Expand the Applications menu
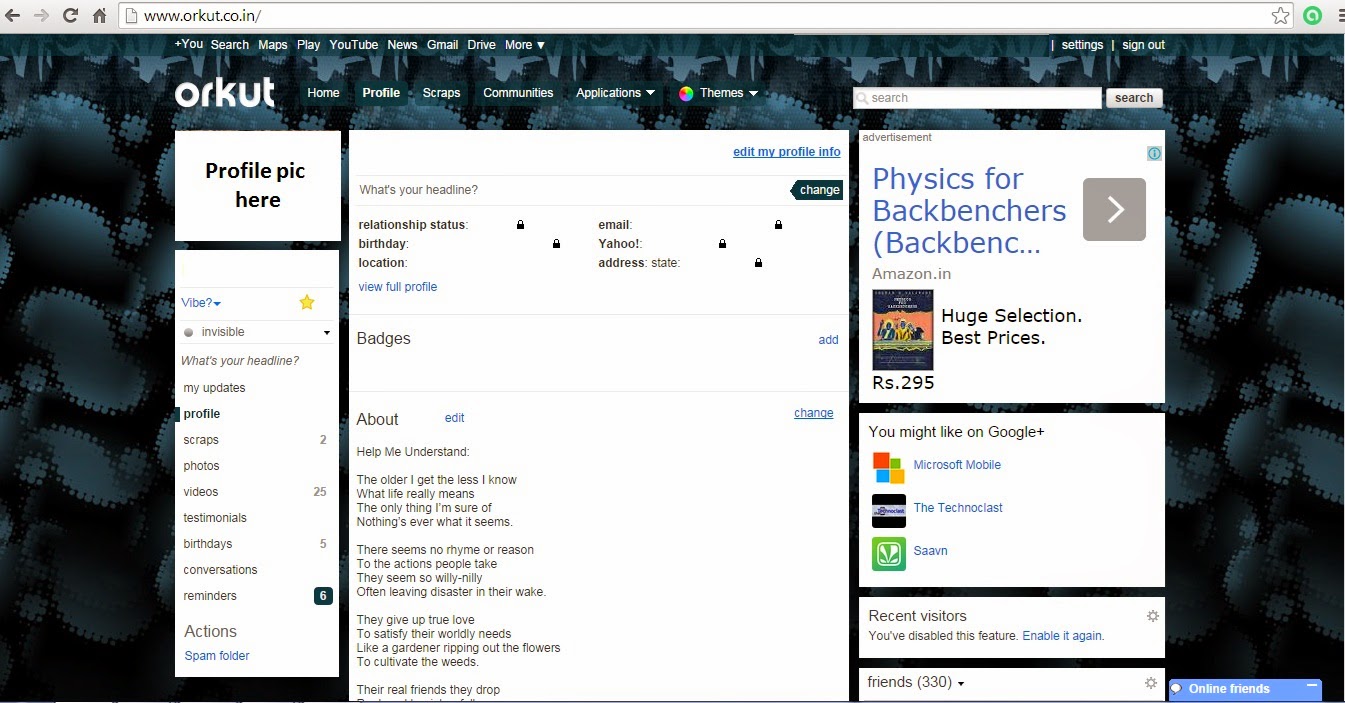 pos(615,93)
